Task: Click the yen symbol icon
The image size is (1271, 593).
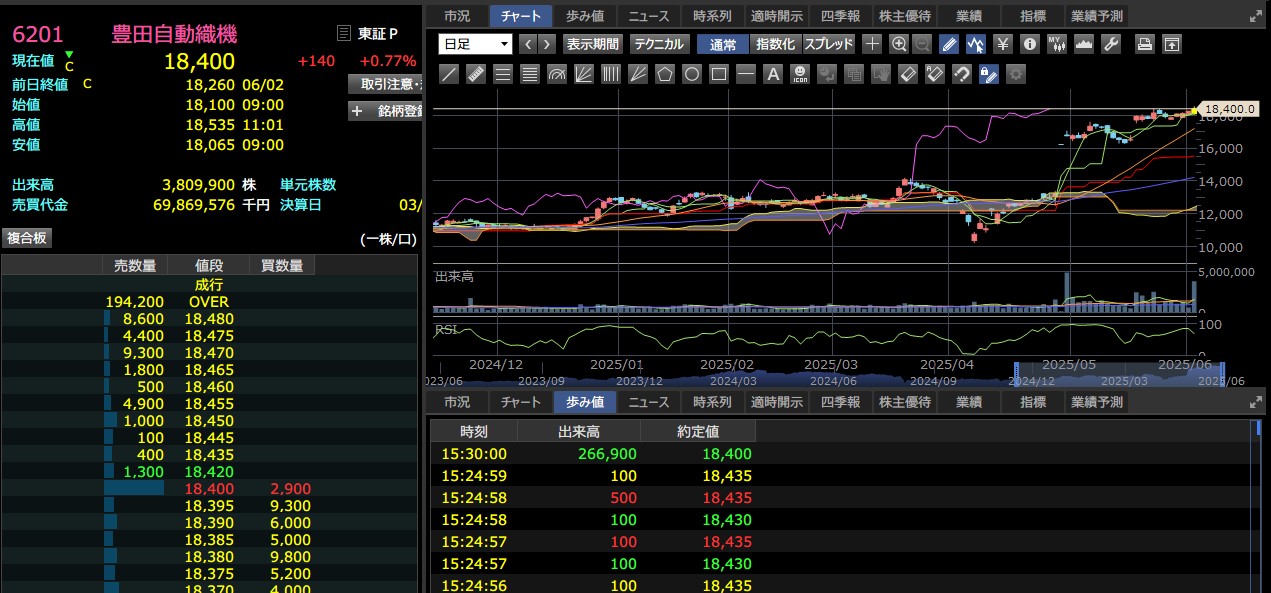Action: point(1003,44)
